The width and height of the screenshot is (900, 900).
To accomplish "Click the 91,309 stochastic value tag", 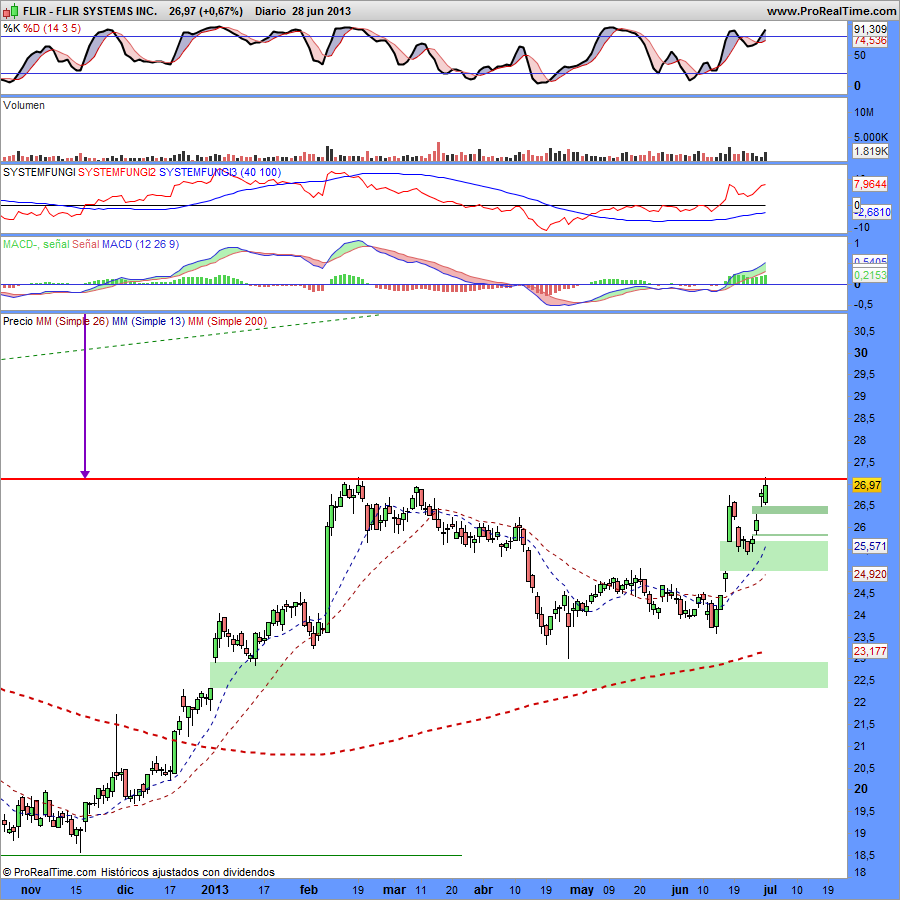I will coord(870,29).
